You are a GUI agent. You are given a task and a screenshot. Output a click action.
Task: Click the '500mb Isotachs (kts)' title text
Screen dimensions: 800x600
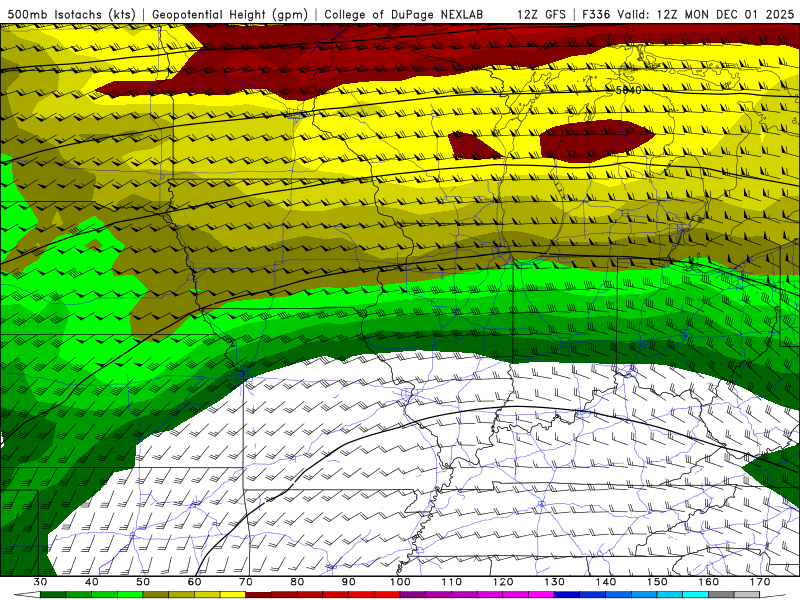[x=69, y=14]
